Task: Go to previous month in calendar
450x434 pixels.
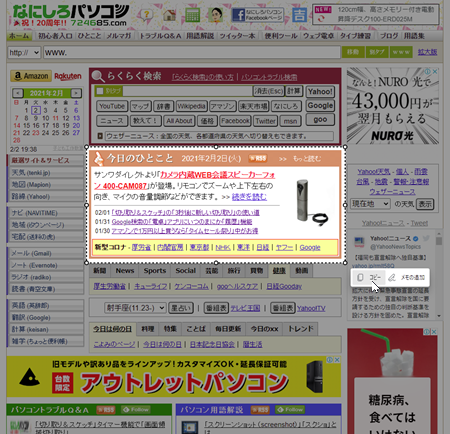Action: [18, 93]
